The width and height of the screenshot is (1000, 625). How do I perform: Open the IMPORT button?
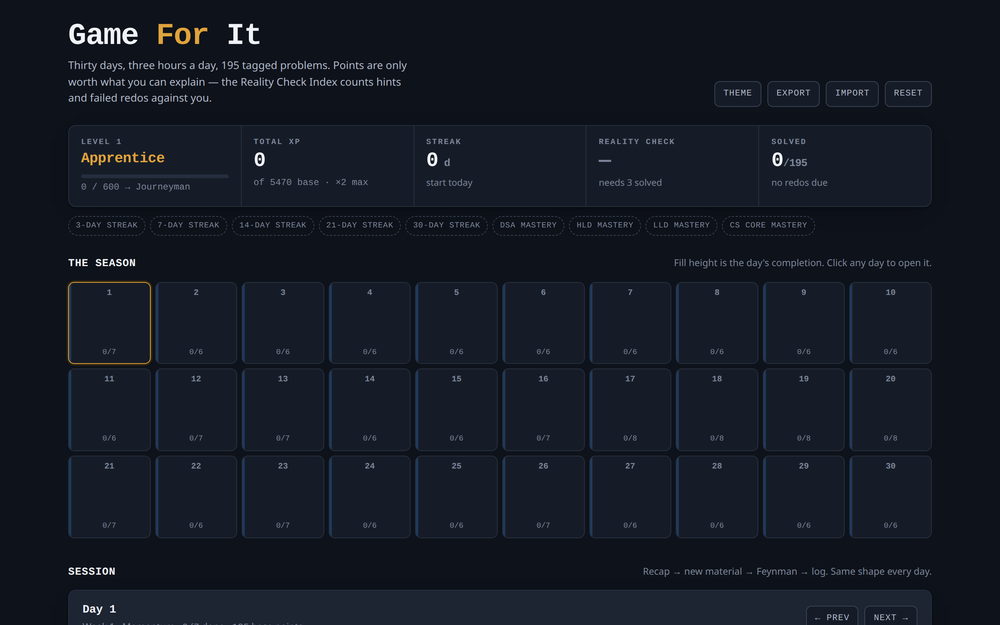tap(851, 94)
